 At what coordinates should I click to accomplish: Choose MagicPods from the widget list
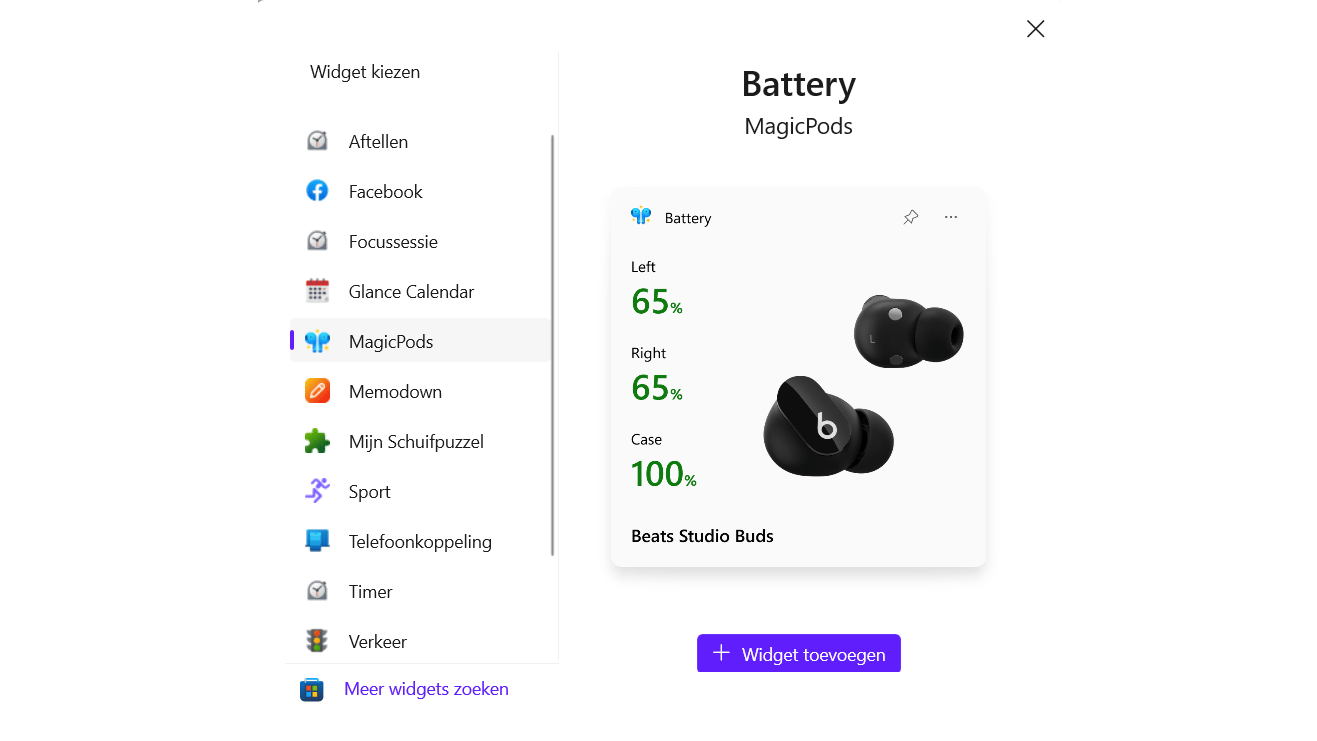(x=391, y=342)
